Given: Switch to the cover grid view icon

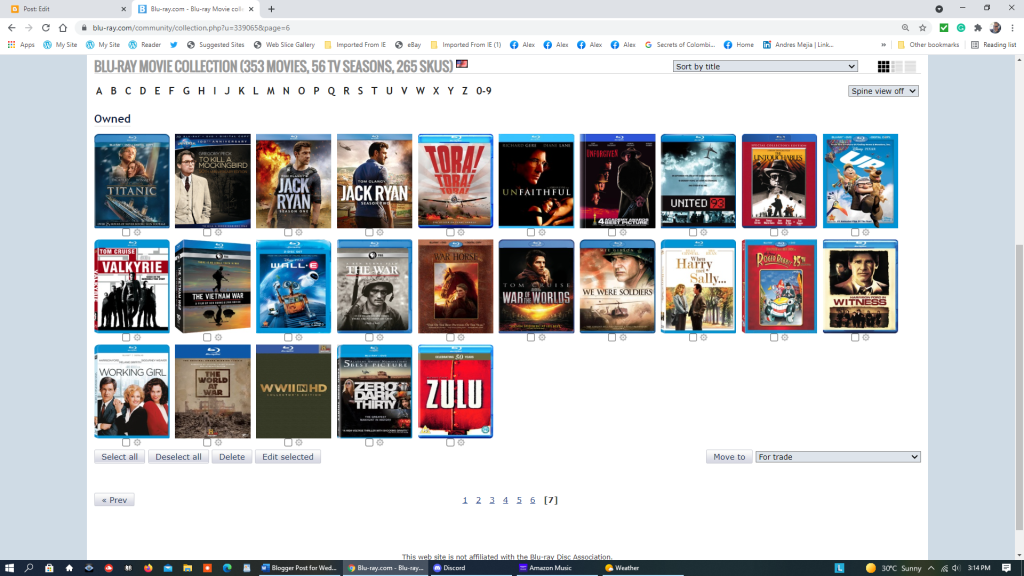Looking at the screenshot, I should tap(884, 67).
